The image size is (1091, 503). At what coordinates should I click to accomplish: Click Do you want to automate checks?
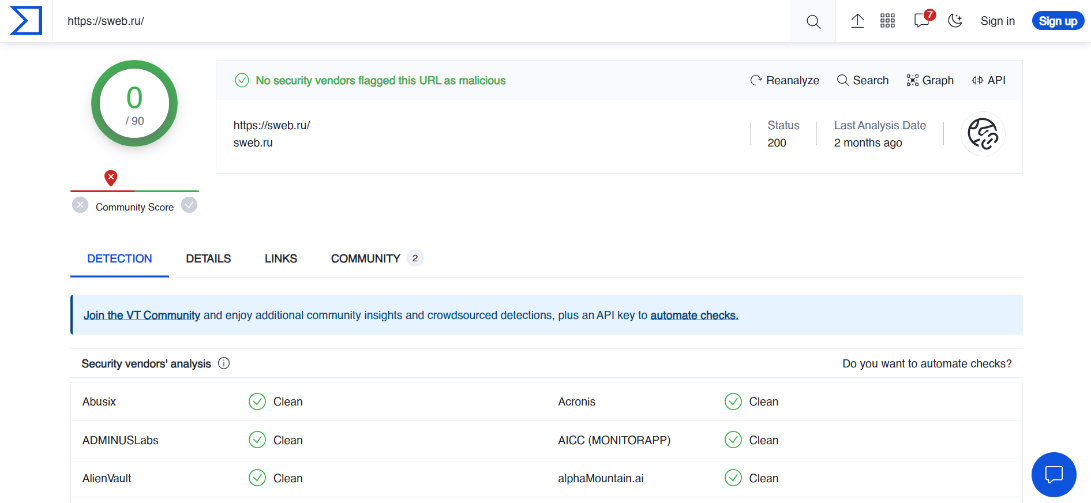click(x=927, y=363)
